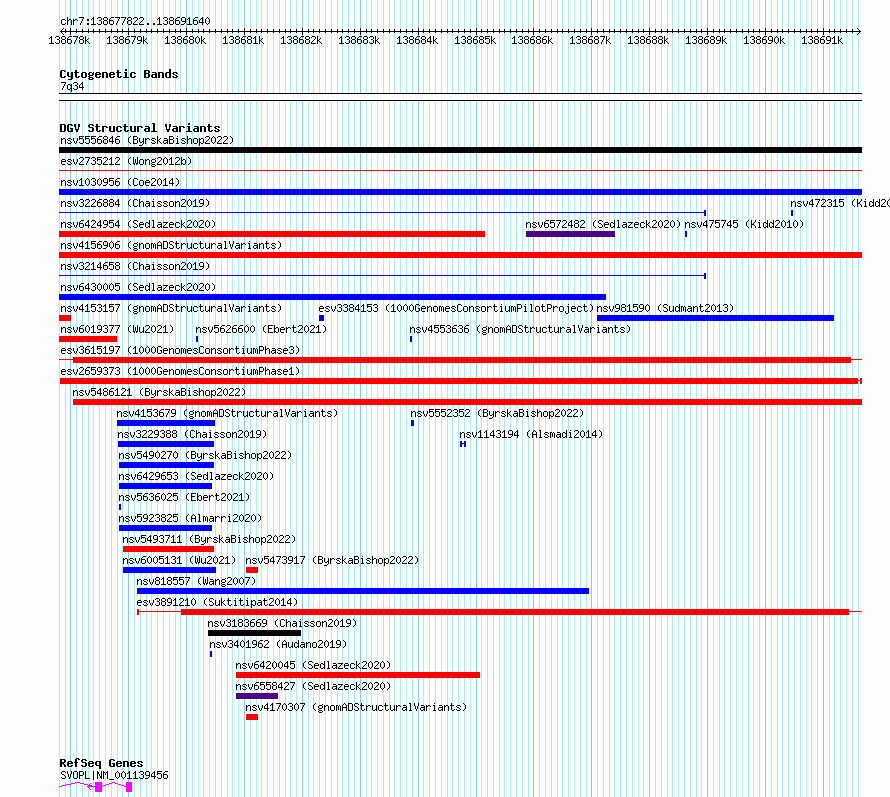Open the nsv6572482 (Sedlazeck2020) label
Screen dimensions: 890x797
603,224
